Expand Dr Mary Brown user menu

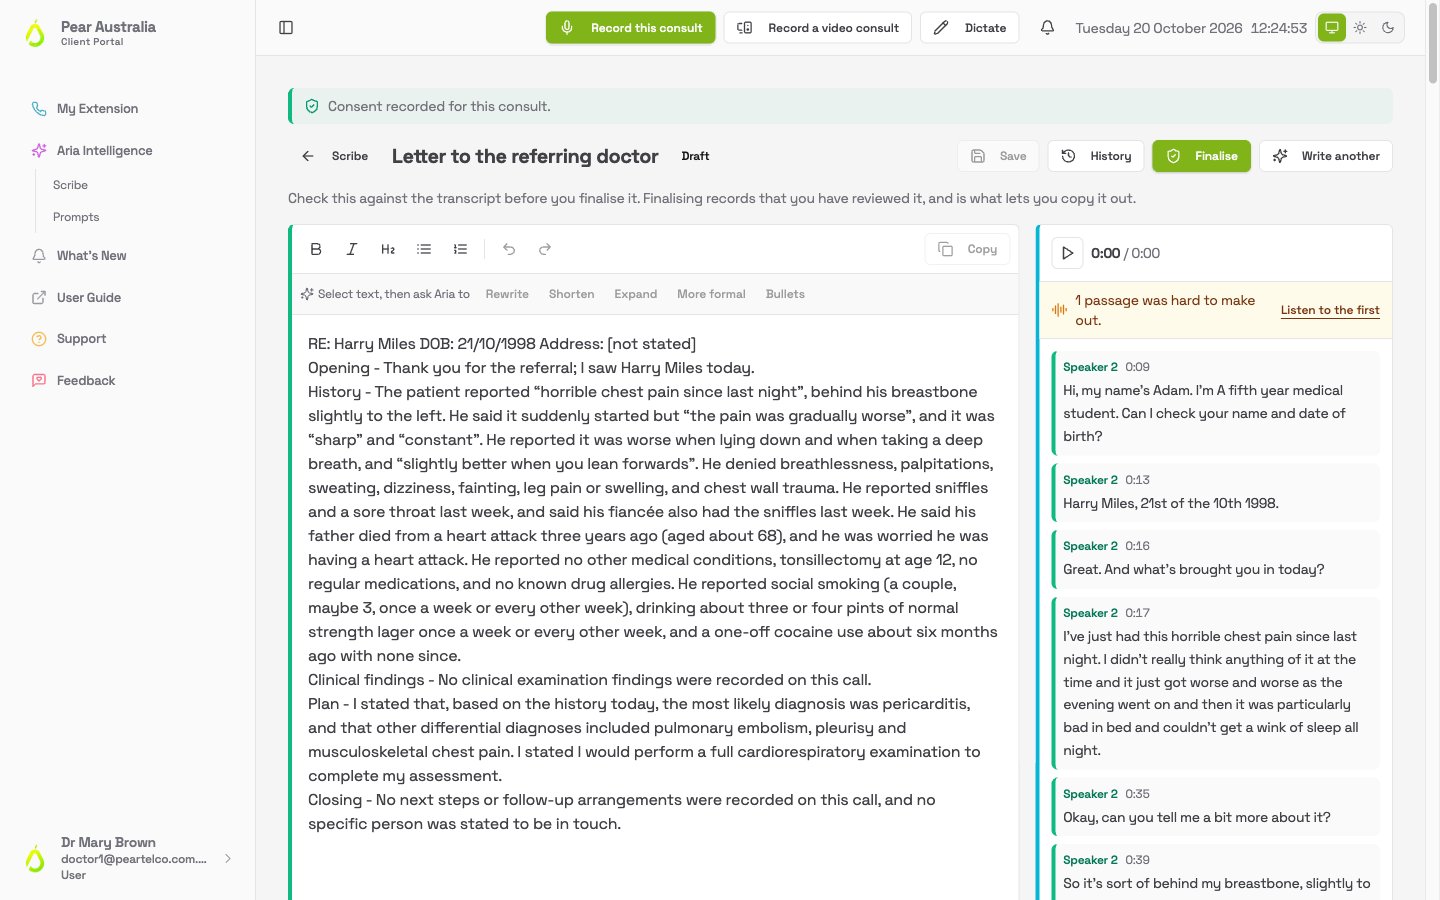(128, 859)
